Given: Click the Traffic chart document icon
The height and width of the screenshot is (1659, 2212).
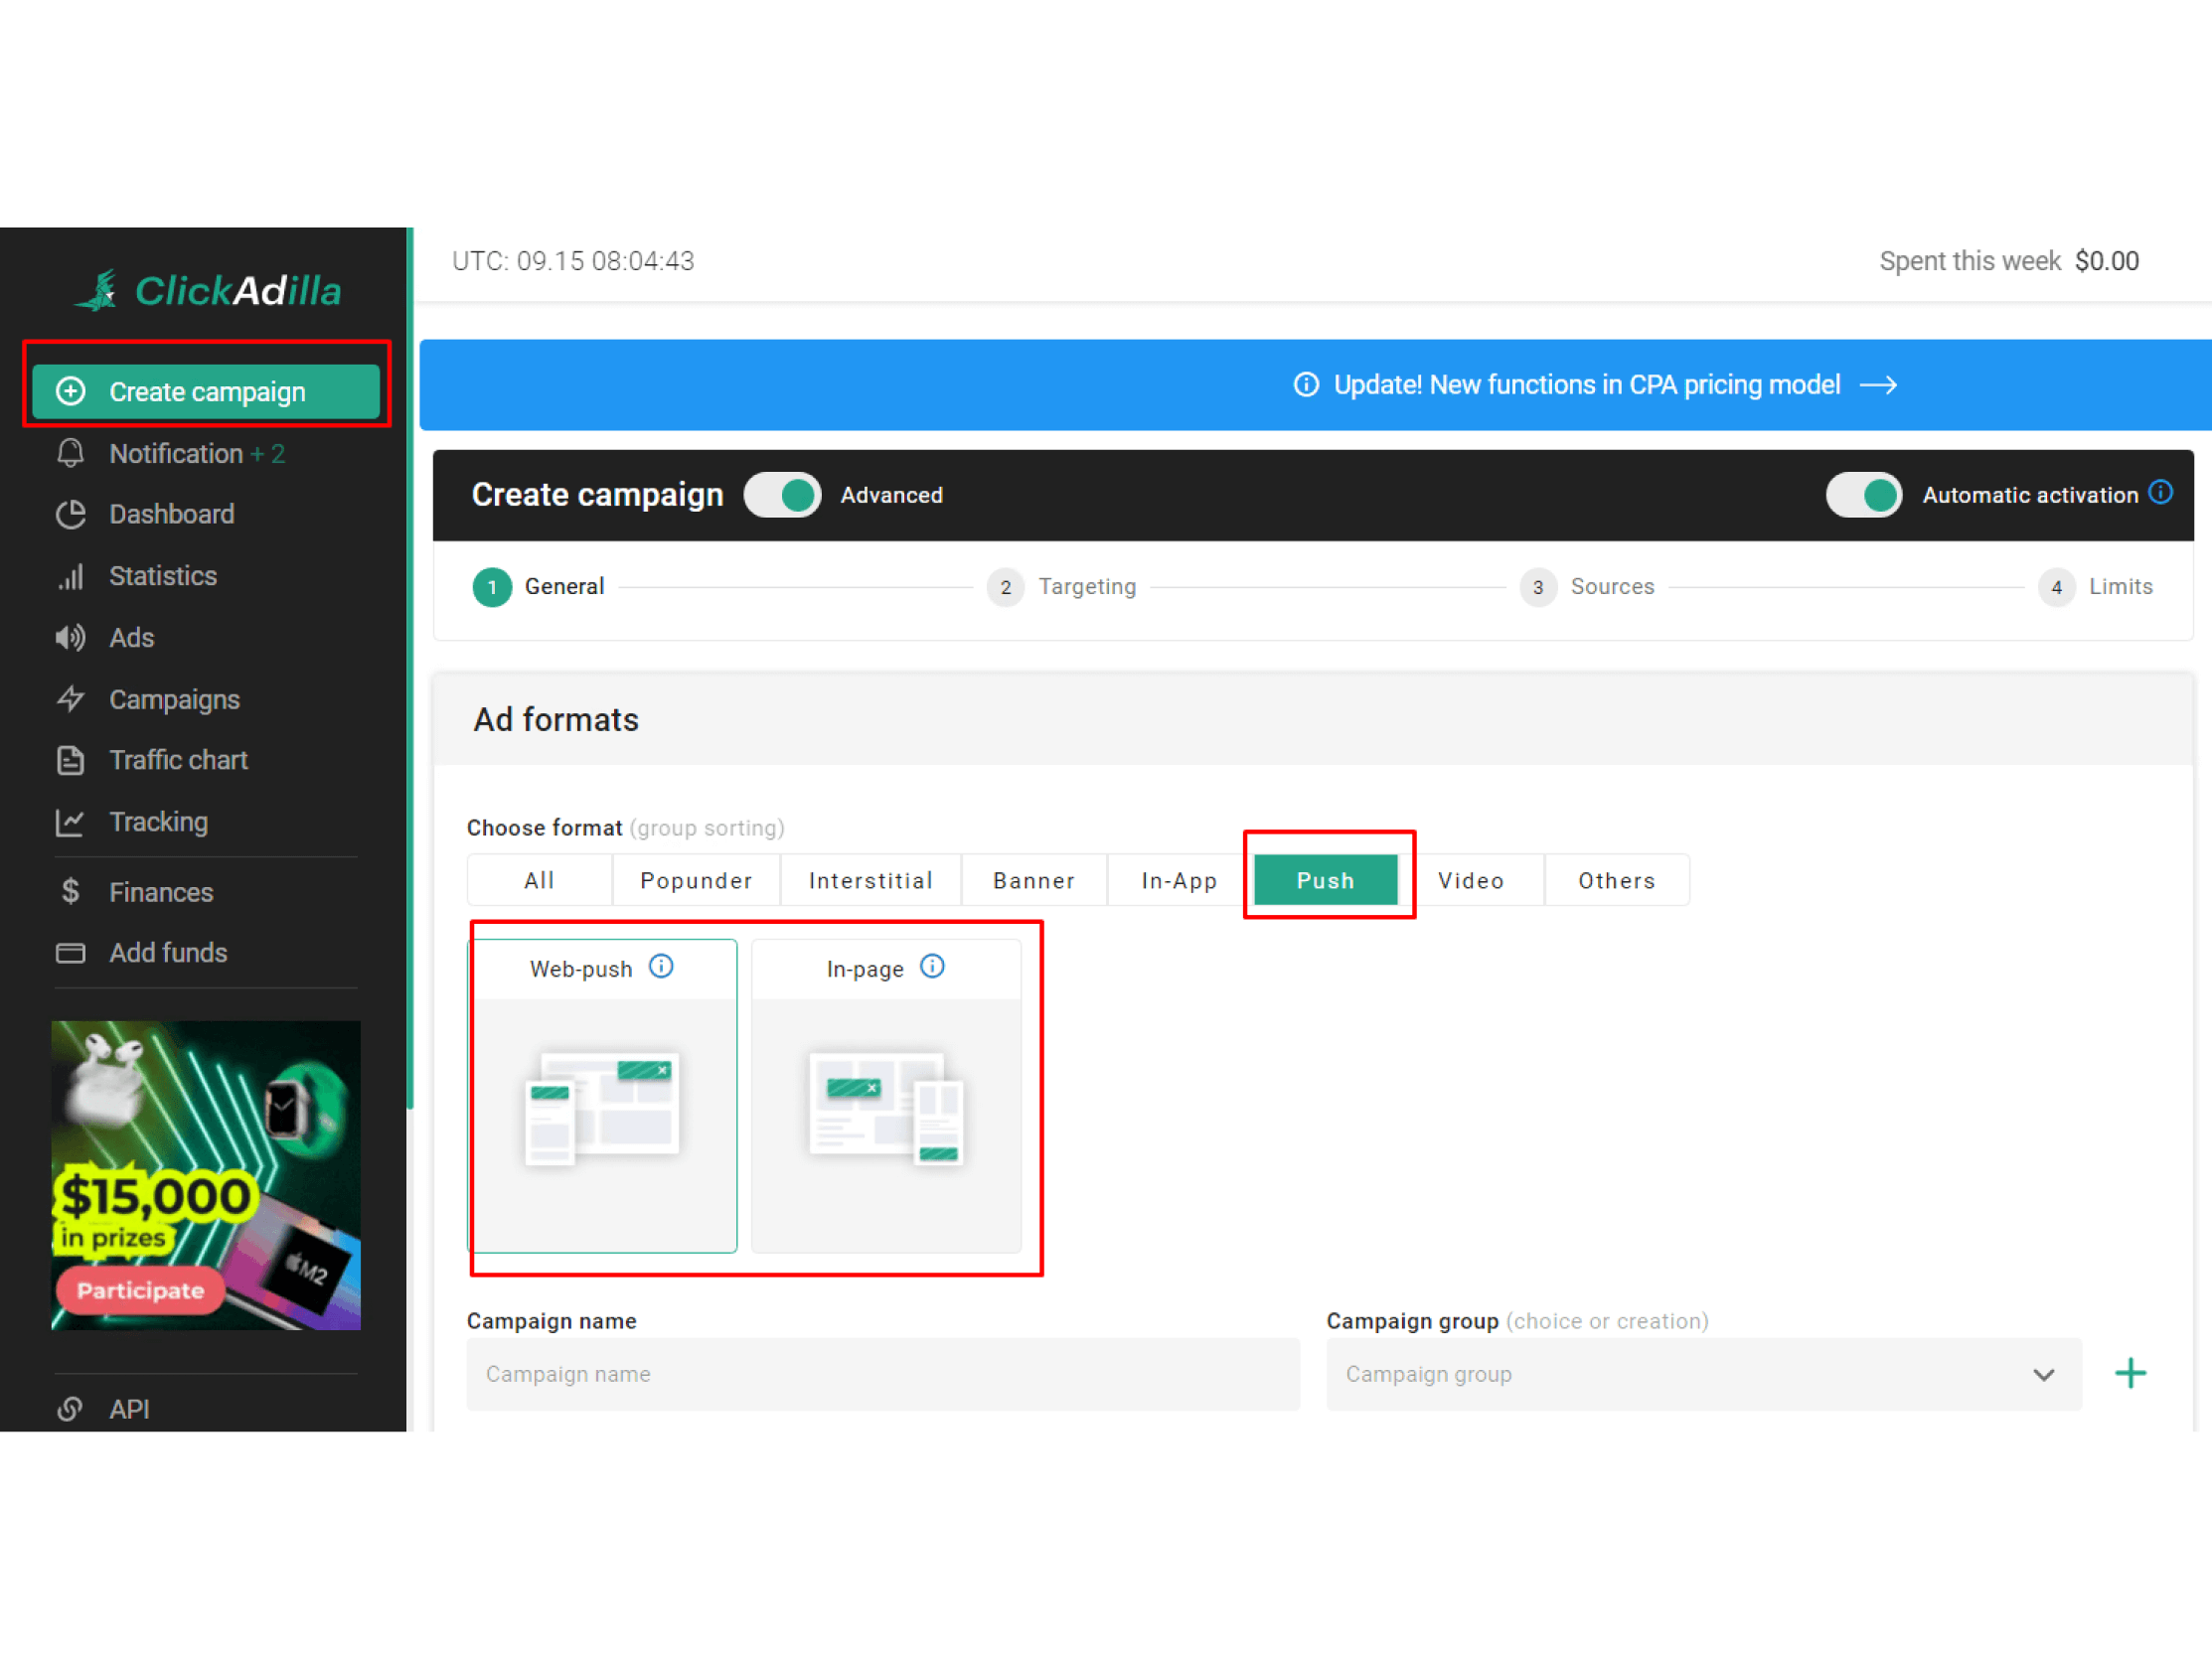Looking at the screenshot, I should pos(70,761).
